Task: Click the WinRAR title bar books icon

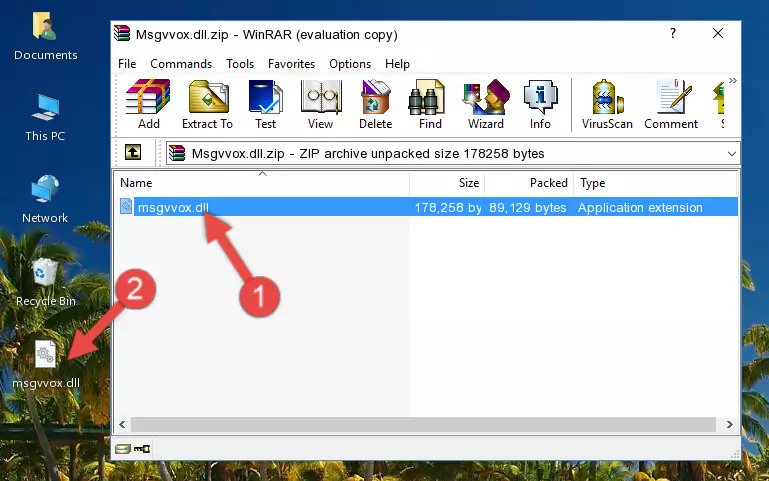Action: (x=122, y=33)
